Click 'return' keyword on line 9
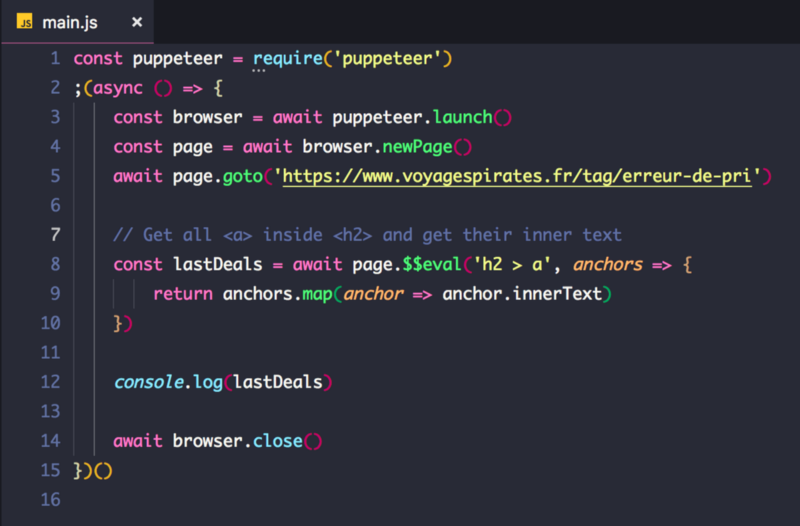 [183, 294]
